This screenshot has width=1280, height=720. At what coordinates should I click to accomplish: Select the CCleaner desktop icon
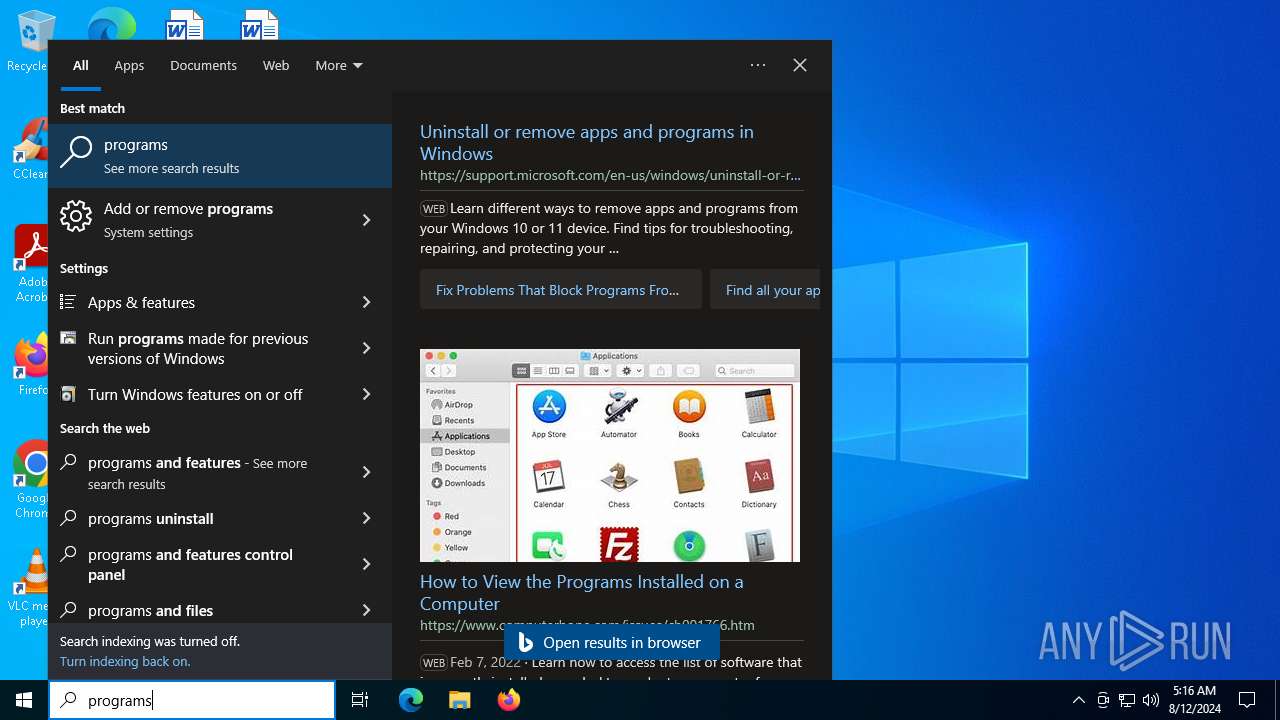pyautogui.click(x=32, y=148)
